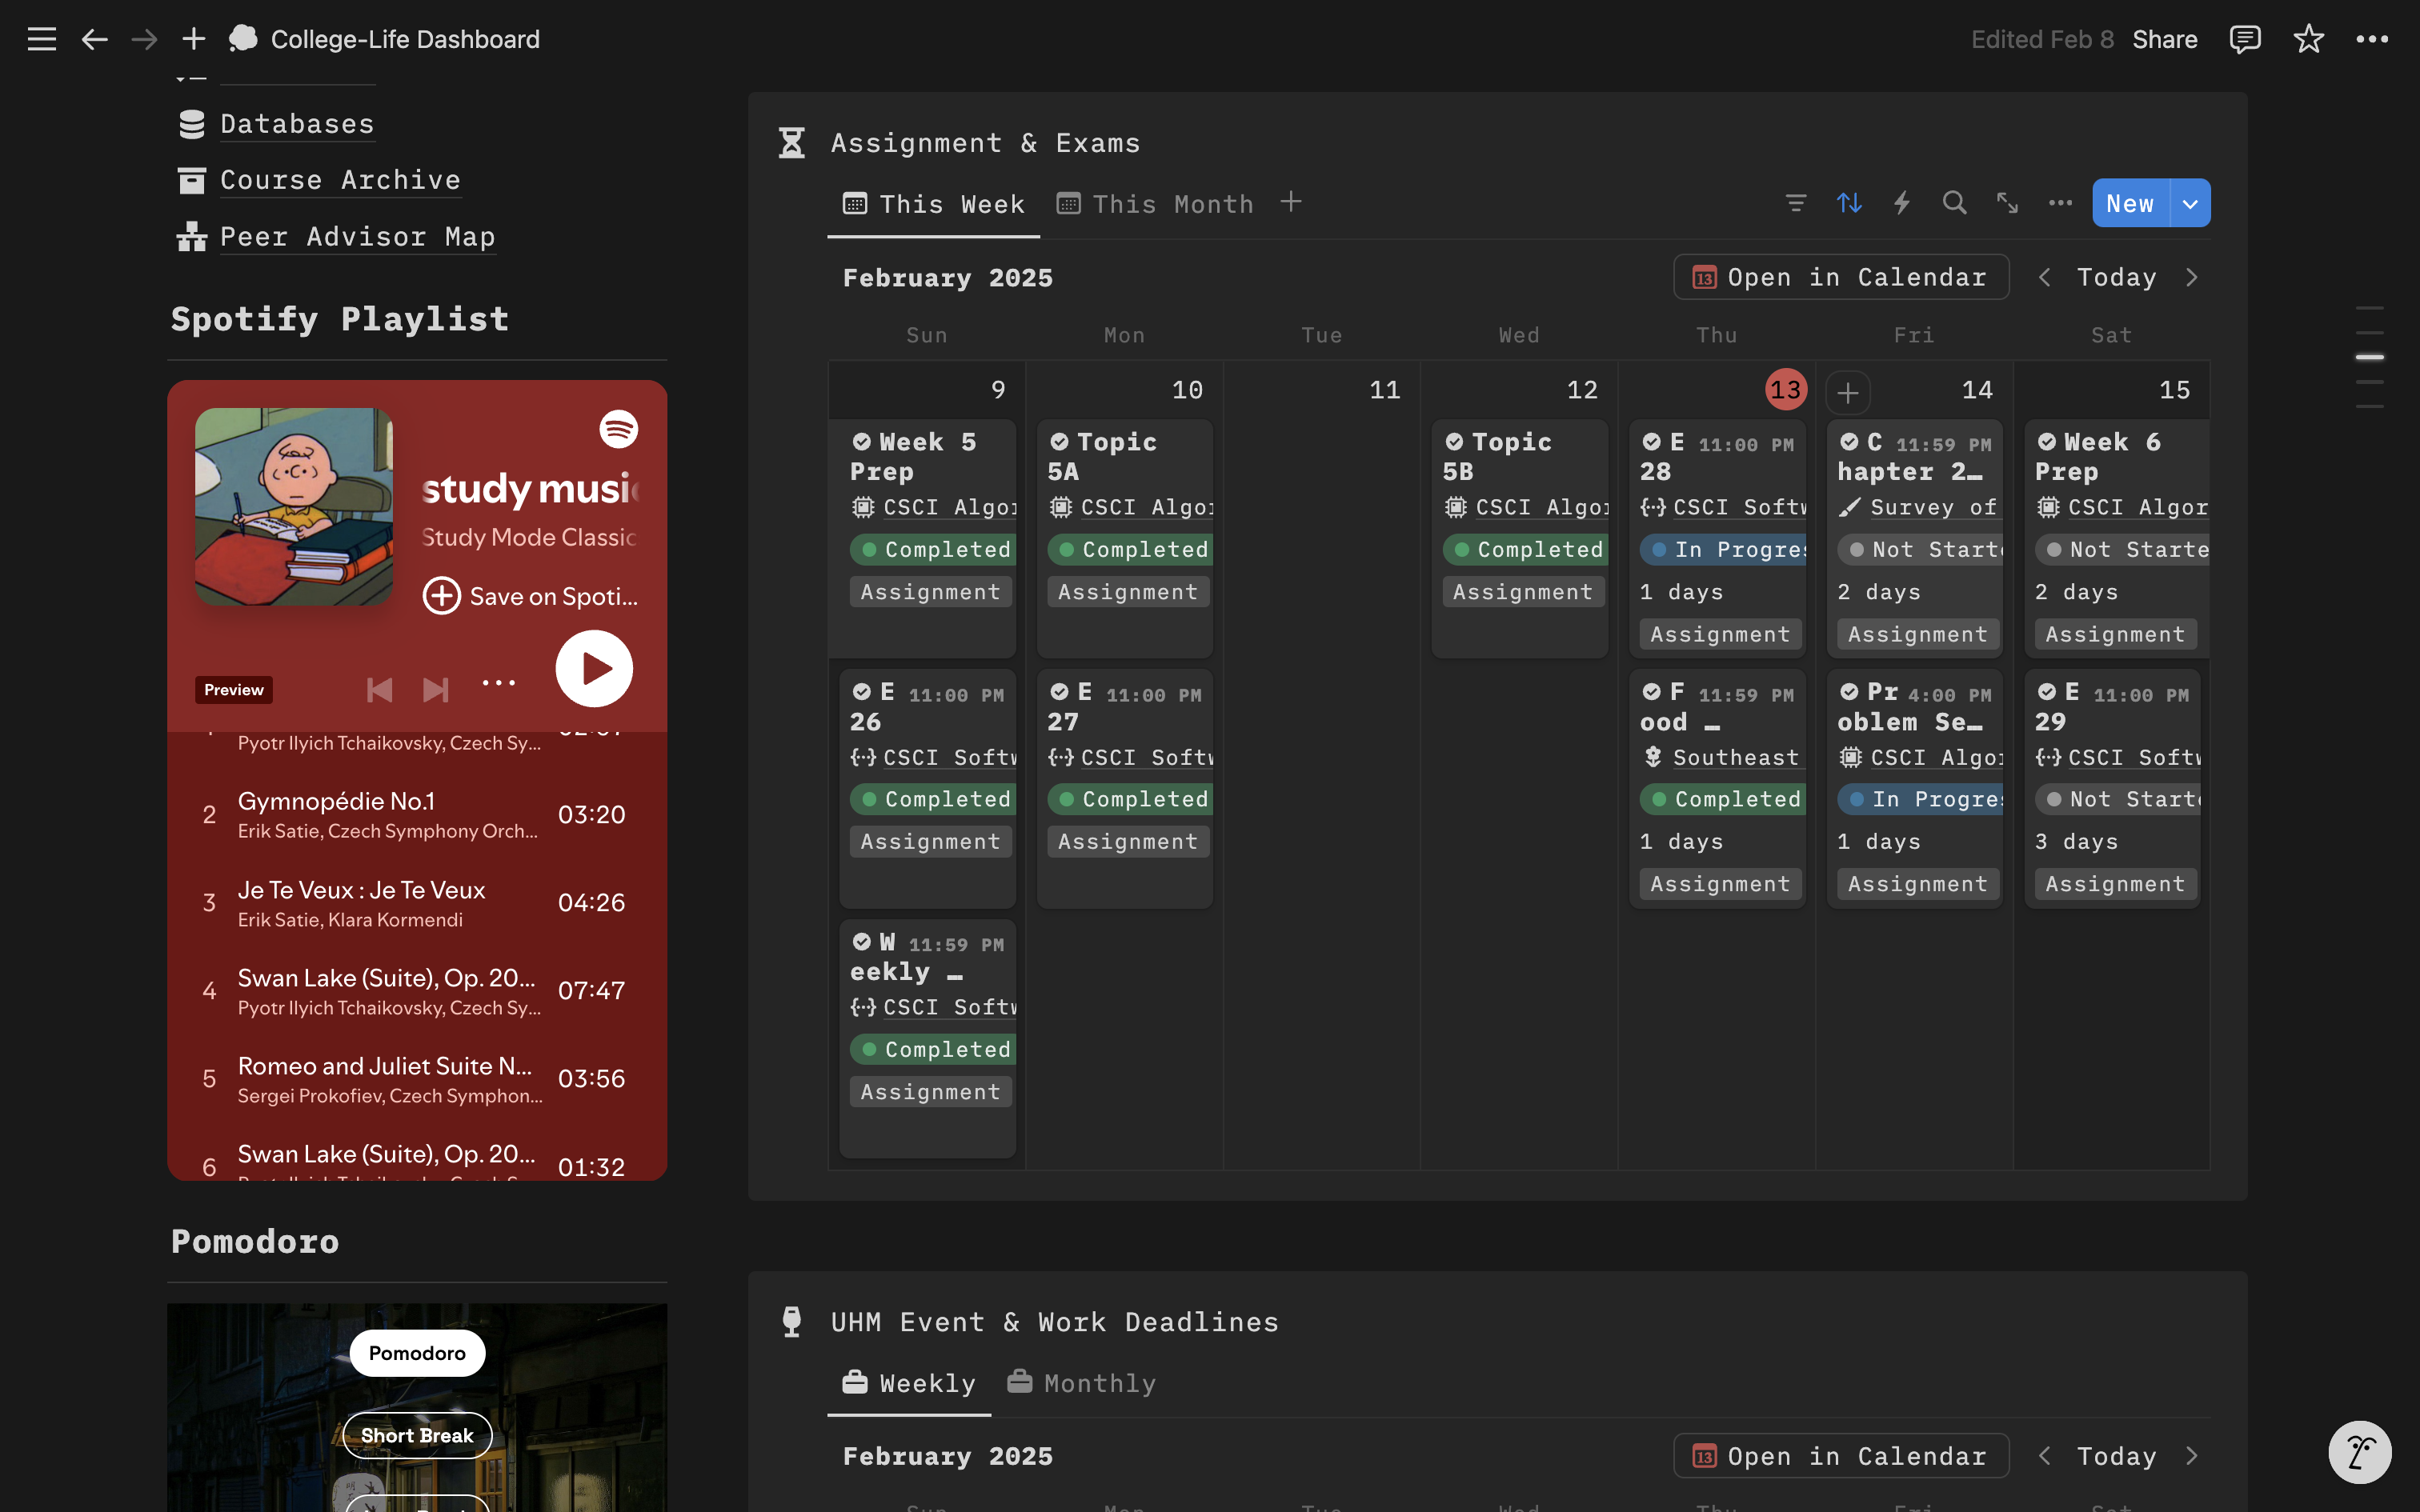Click the search icon in Assignments database

tap(1954, 203)
